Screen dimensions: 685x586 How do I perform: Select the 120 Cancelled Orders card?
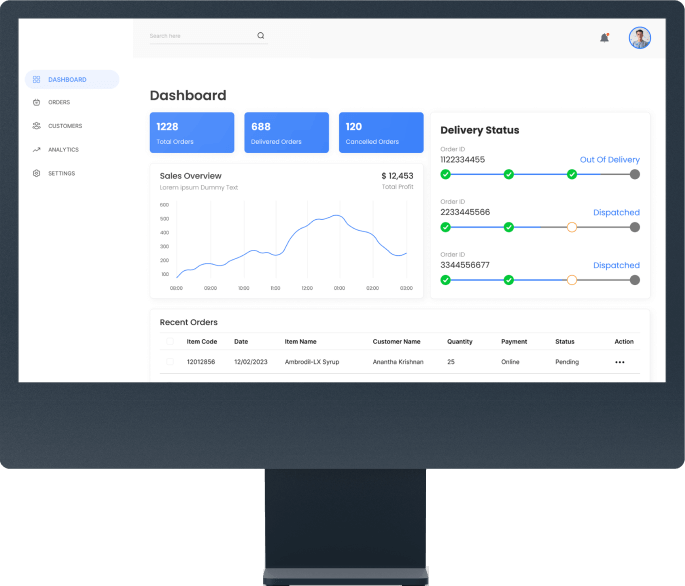coord(381,132)
